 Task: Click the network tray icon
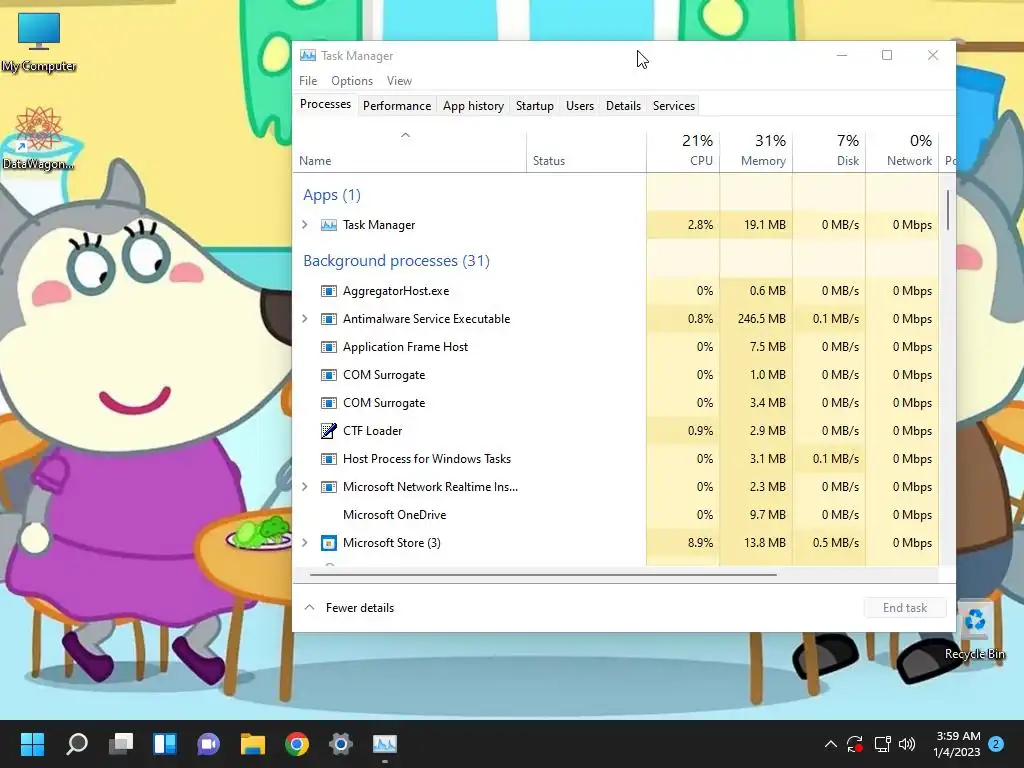(882, 744)
